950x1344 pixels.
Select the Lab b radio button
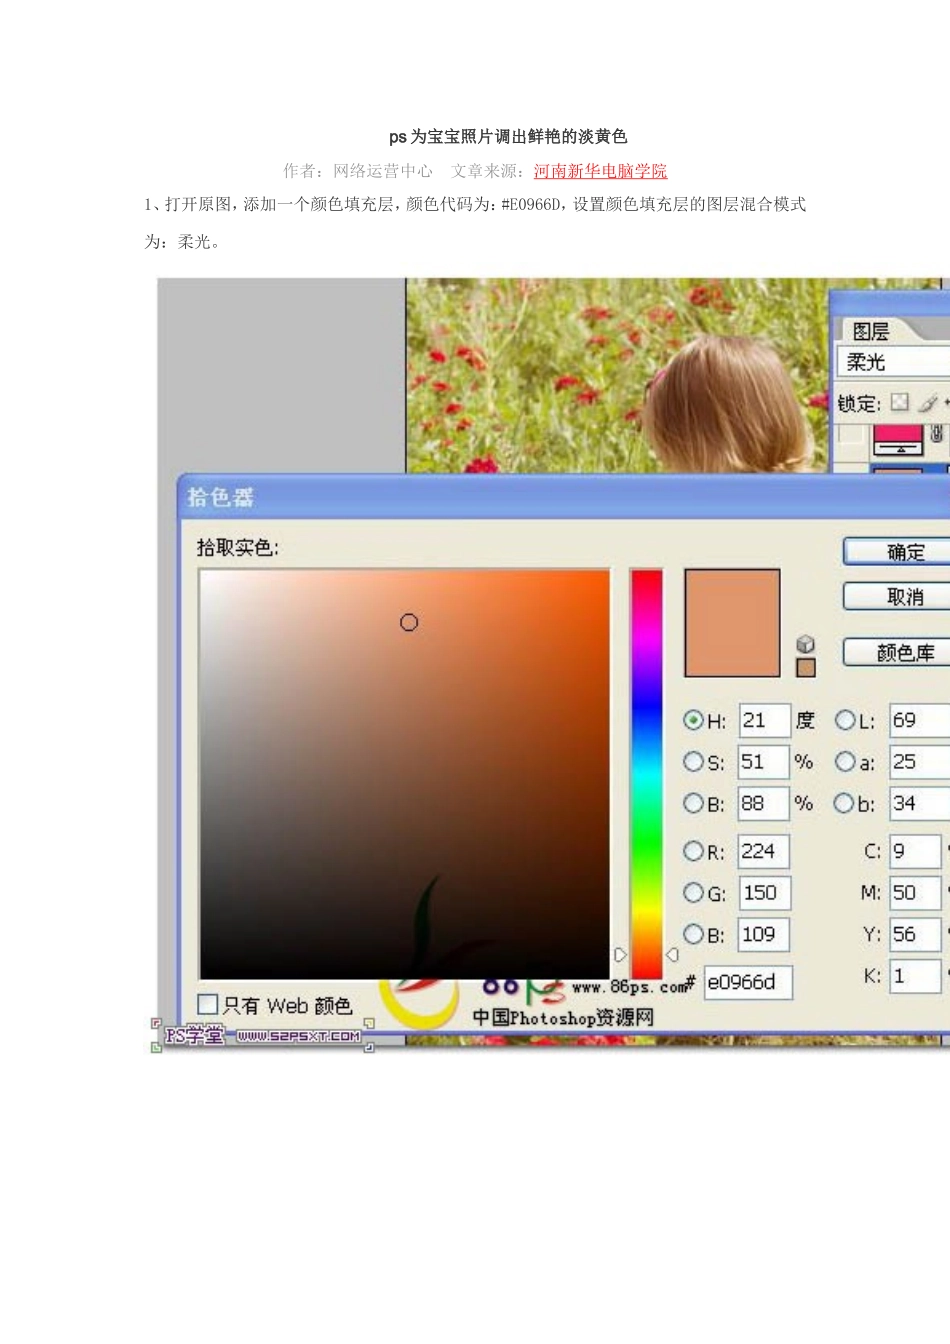(845, 803)
